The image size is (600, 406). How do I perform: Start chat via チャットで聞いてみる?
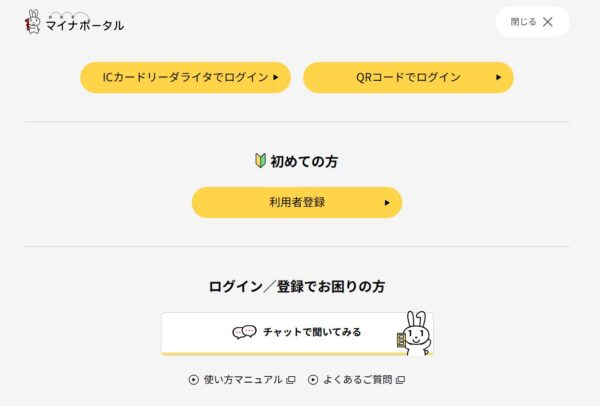(x=297, y=334)
